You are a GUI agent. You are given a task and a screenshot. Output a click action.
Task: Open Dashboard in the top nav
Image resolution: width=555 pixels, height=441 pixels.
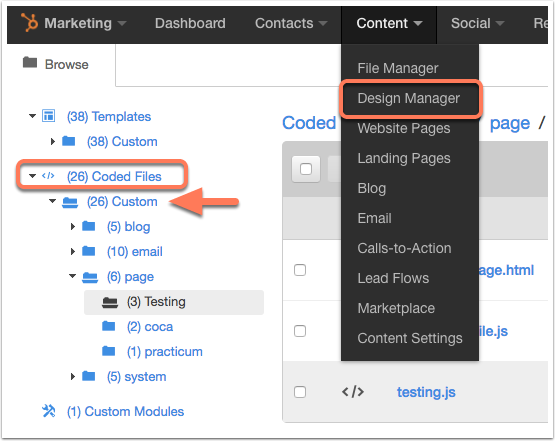190,23
